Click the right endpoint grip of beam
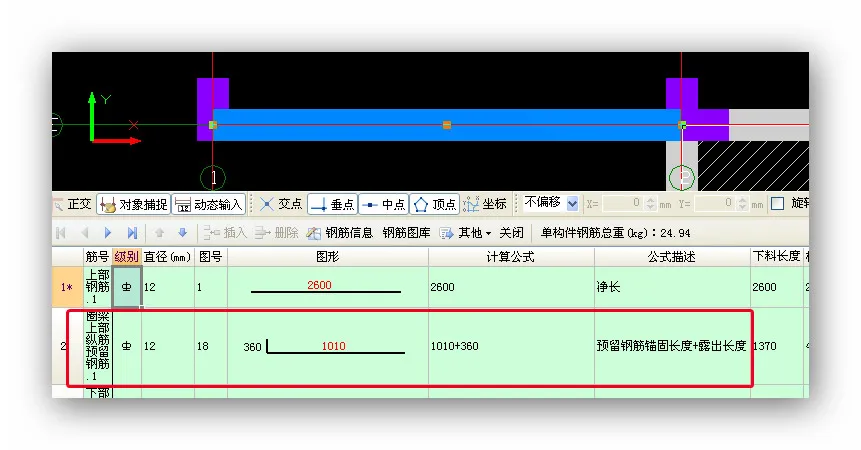The width and height of the screenshot is (861, 450). pos(682,125)
